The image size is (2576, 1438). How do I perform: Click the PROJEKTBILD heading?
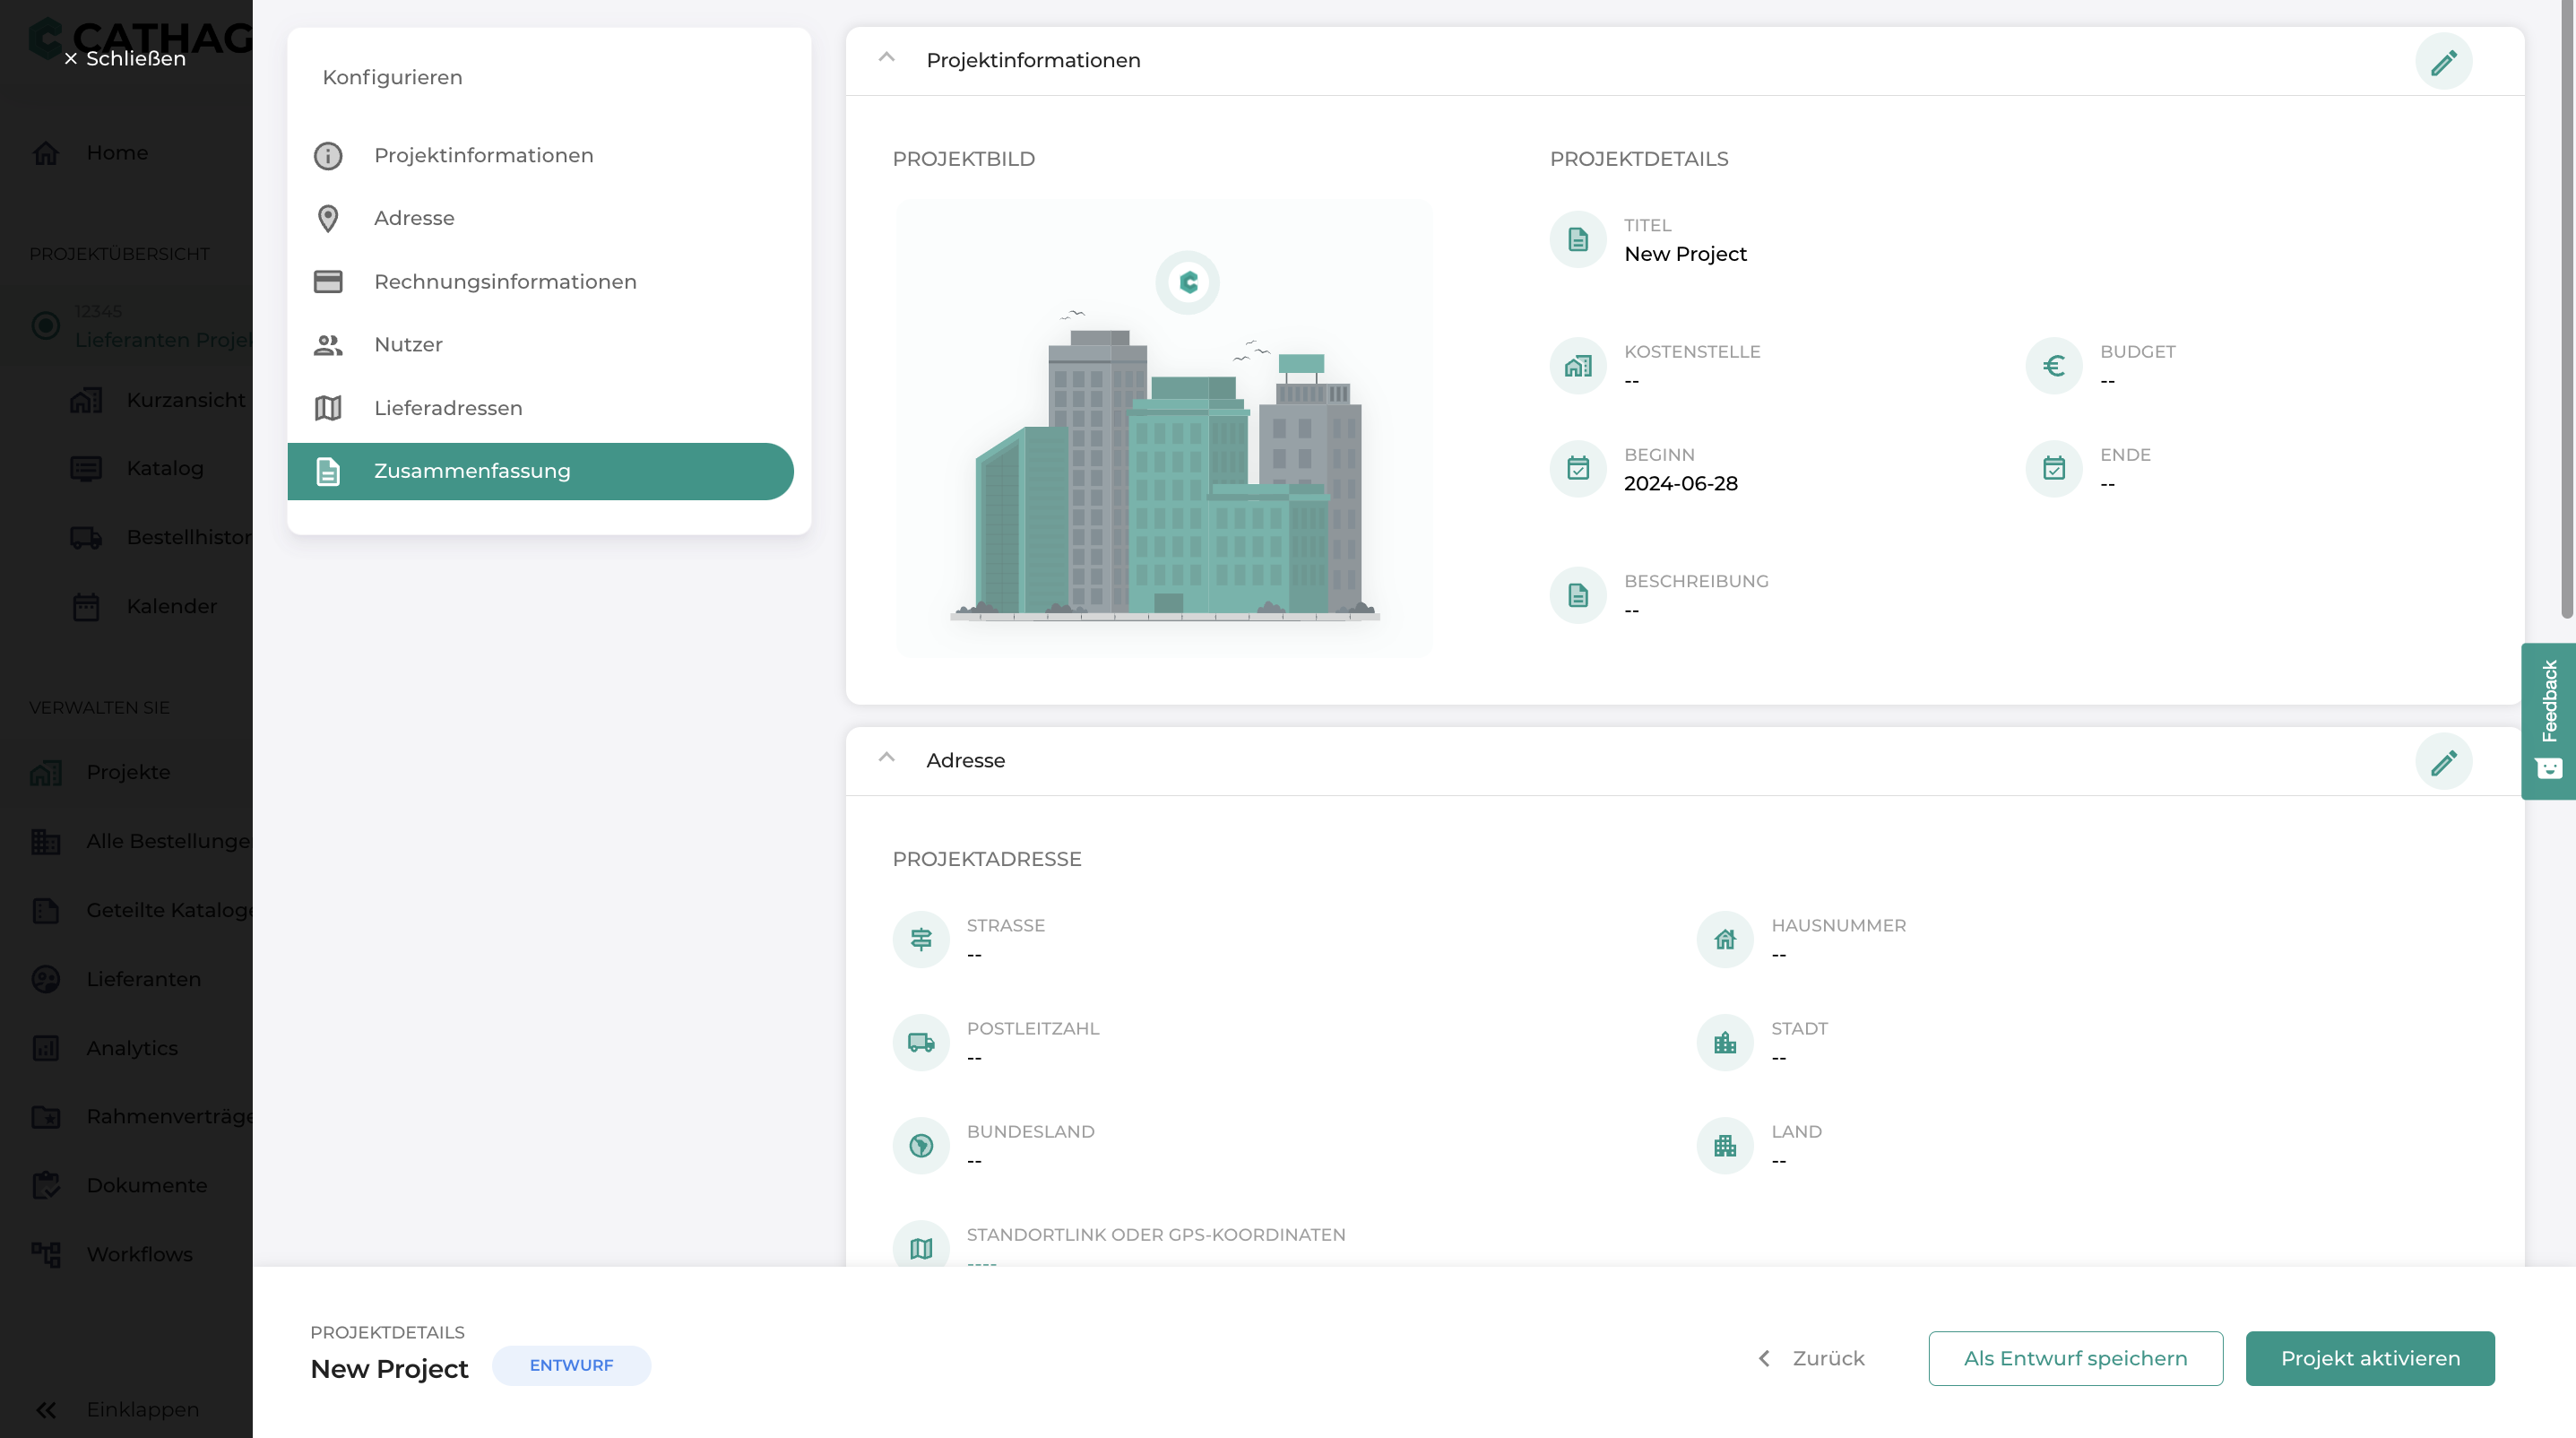964,159
